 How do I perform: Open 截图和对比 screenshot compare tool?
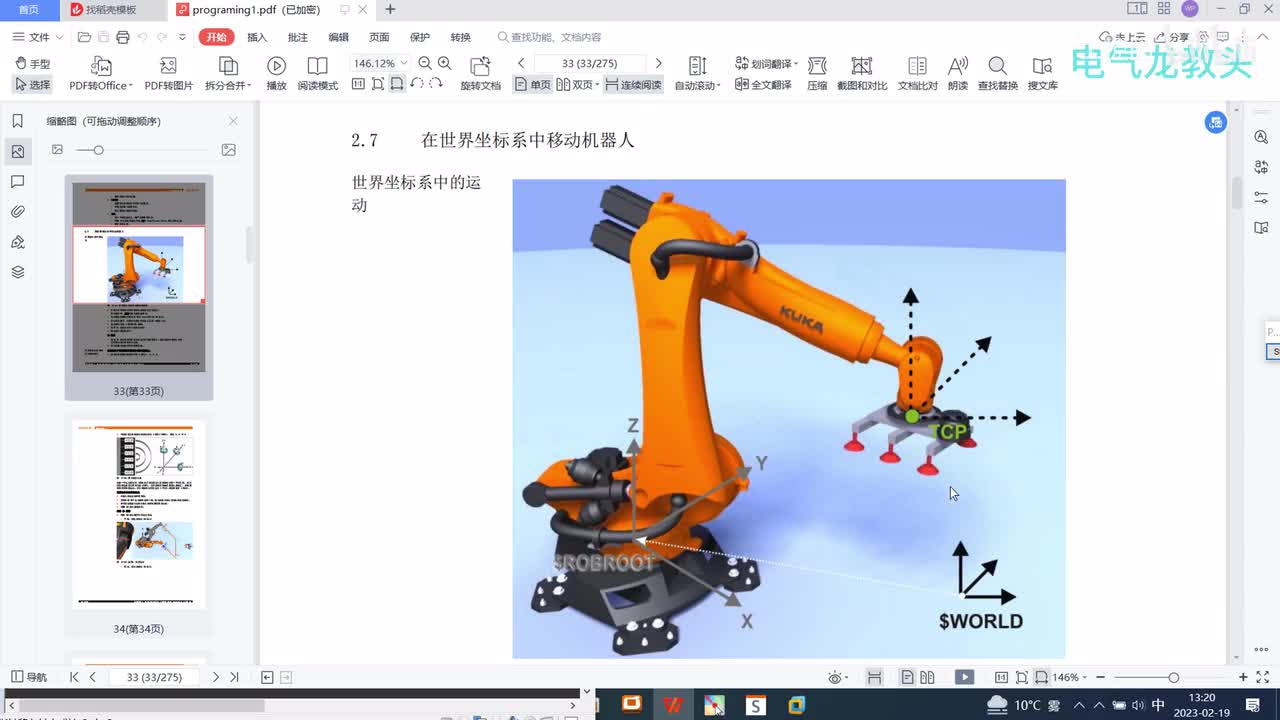point(861,74)
